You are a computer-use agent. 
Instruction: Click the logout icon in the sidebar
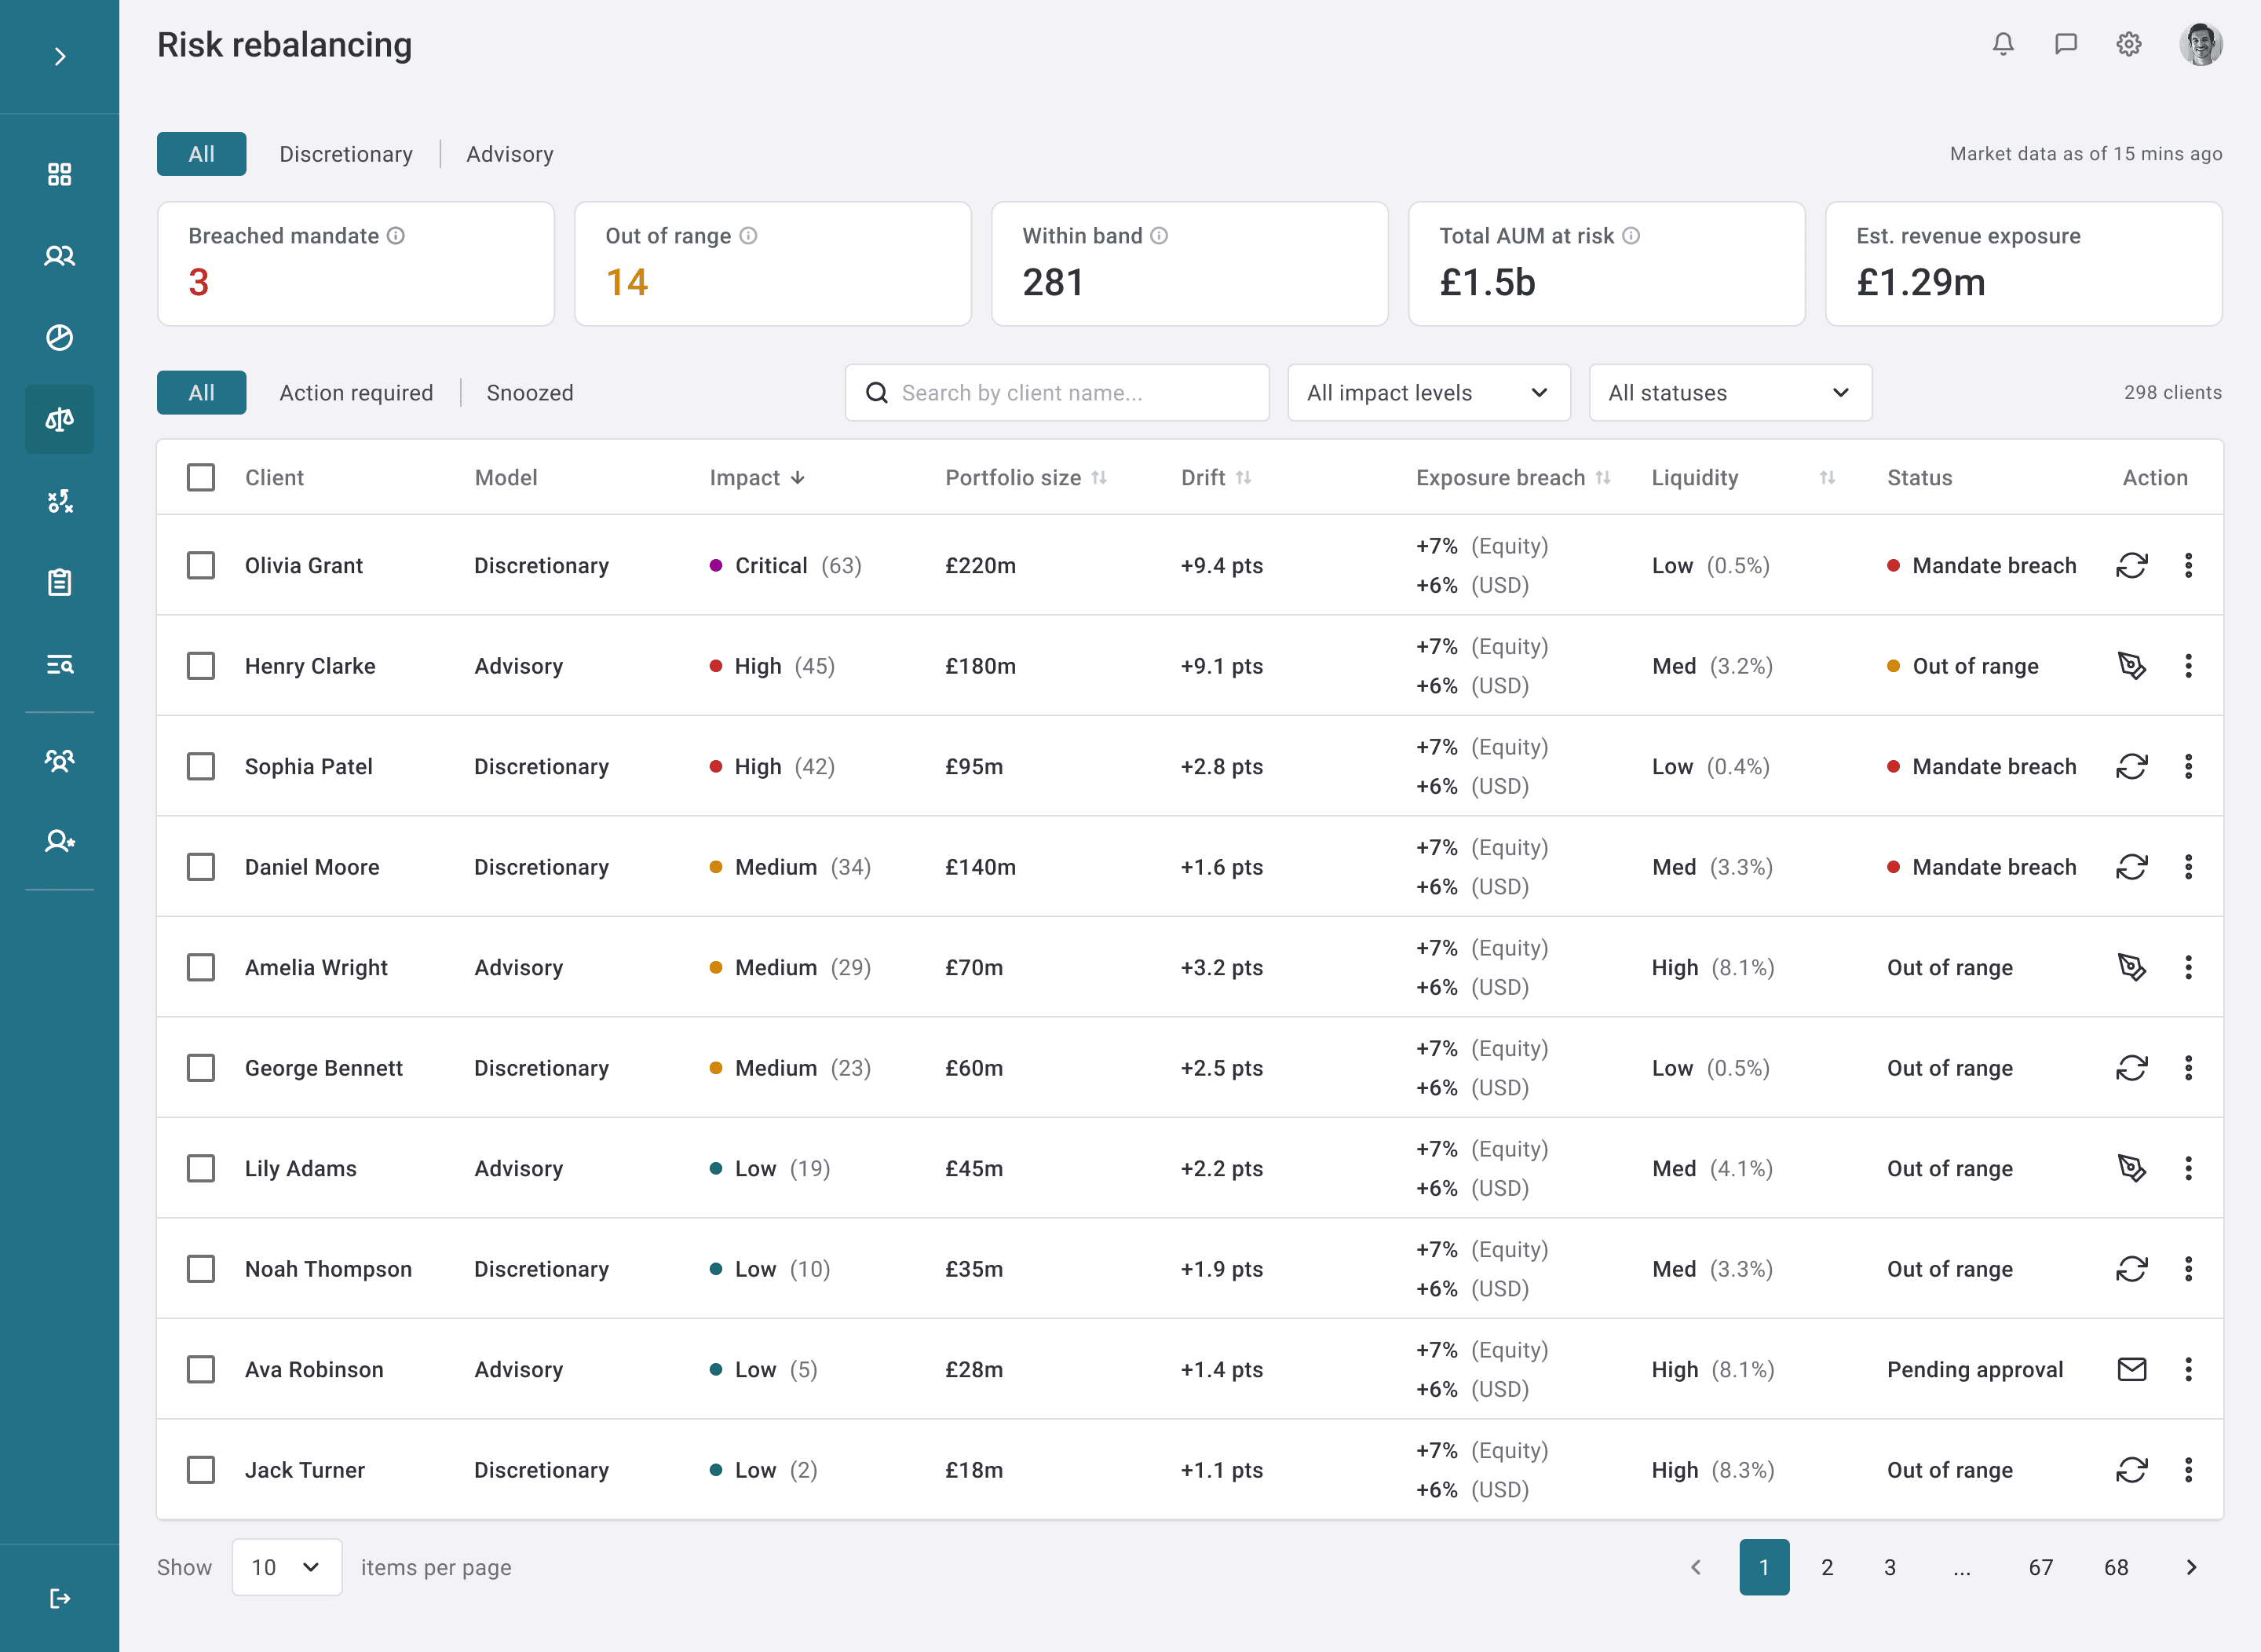coord(59,1598)
